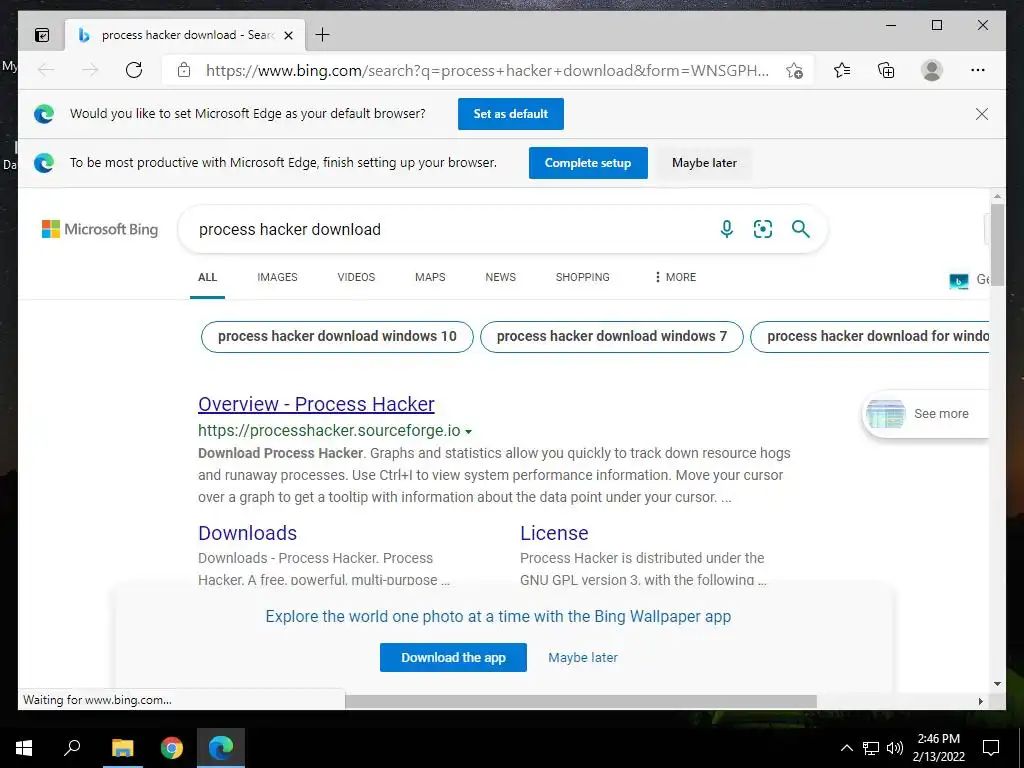Screen dimensions: 1024x768
Task: Select suggestion process hacker download windows 7
Action: [x=611, y=336]
